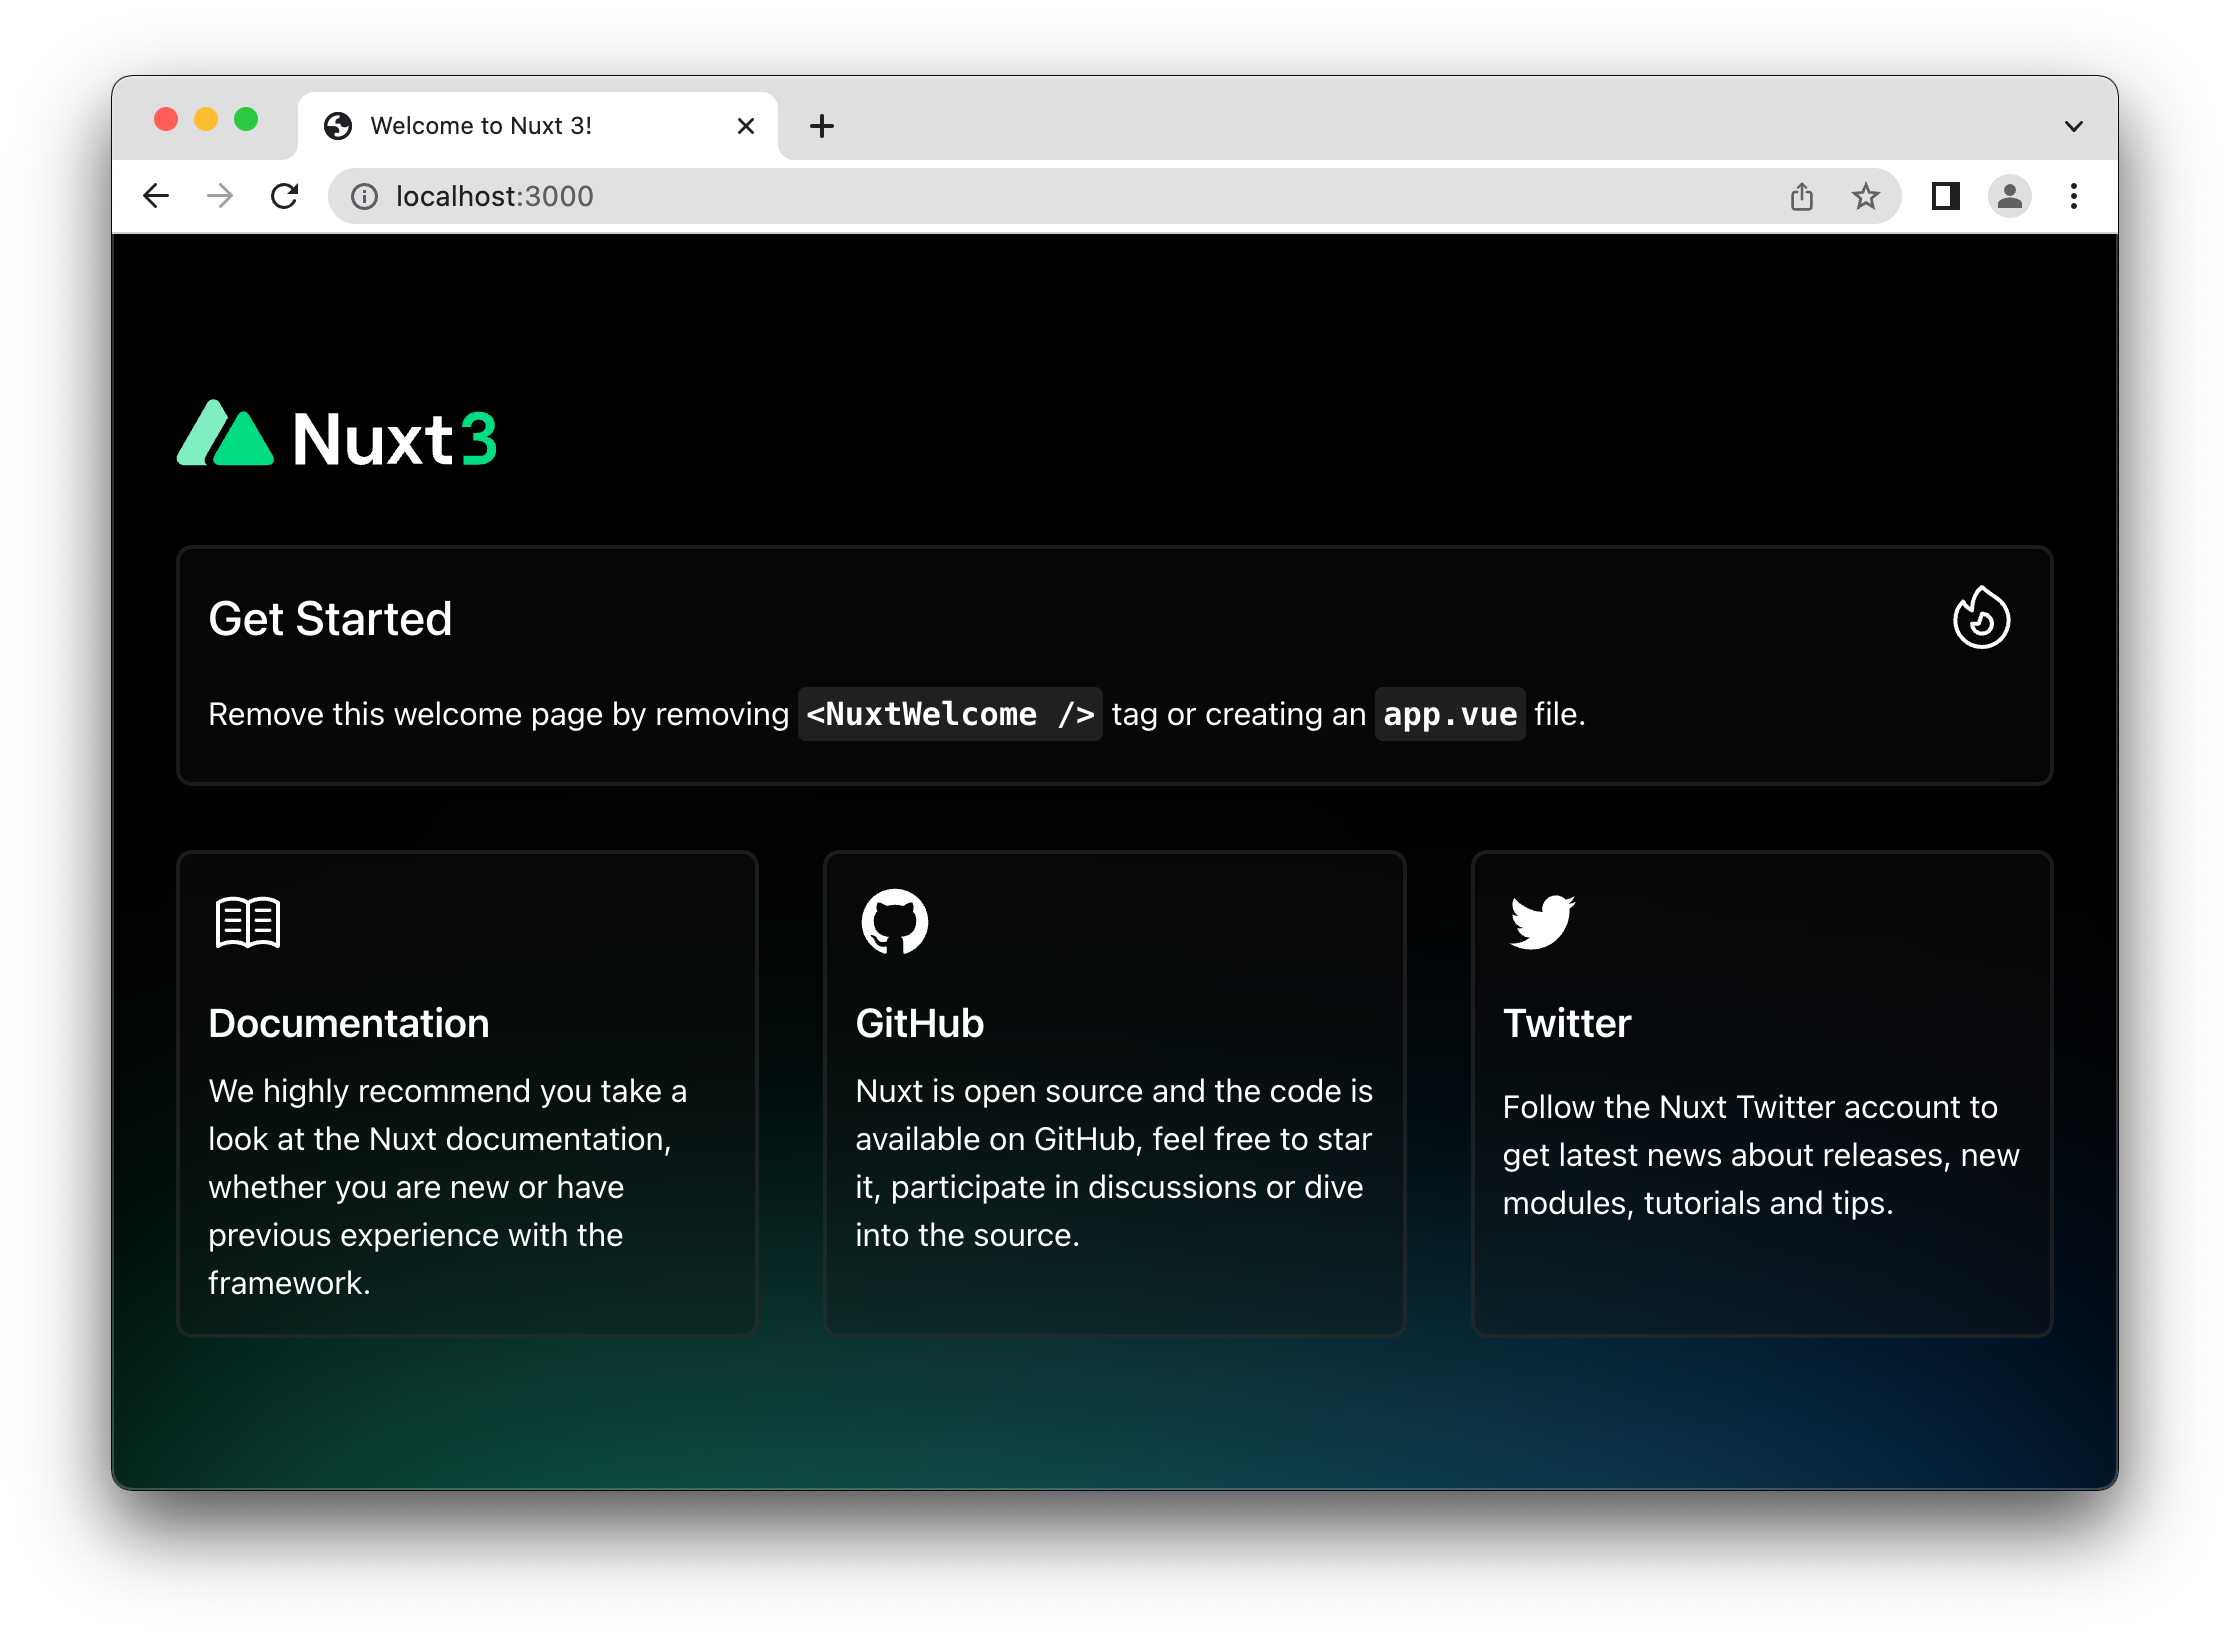
Task: Expand the tab search chevron
Action: 2073,127
